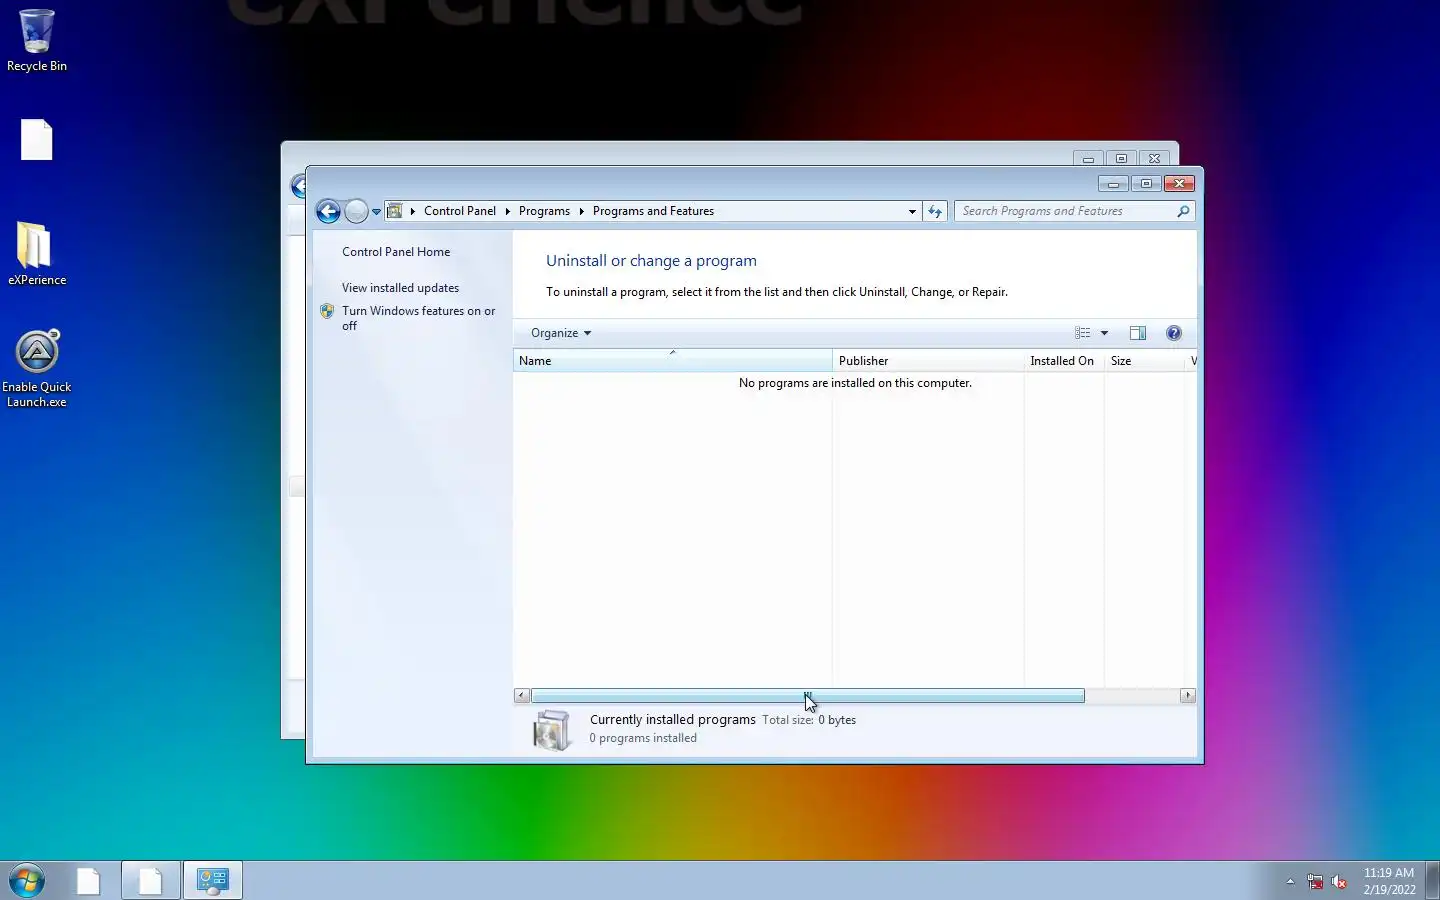
Task: Select Control Panel in the breadcrumb
Action: pos(460,211)
